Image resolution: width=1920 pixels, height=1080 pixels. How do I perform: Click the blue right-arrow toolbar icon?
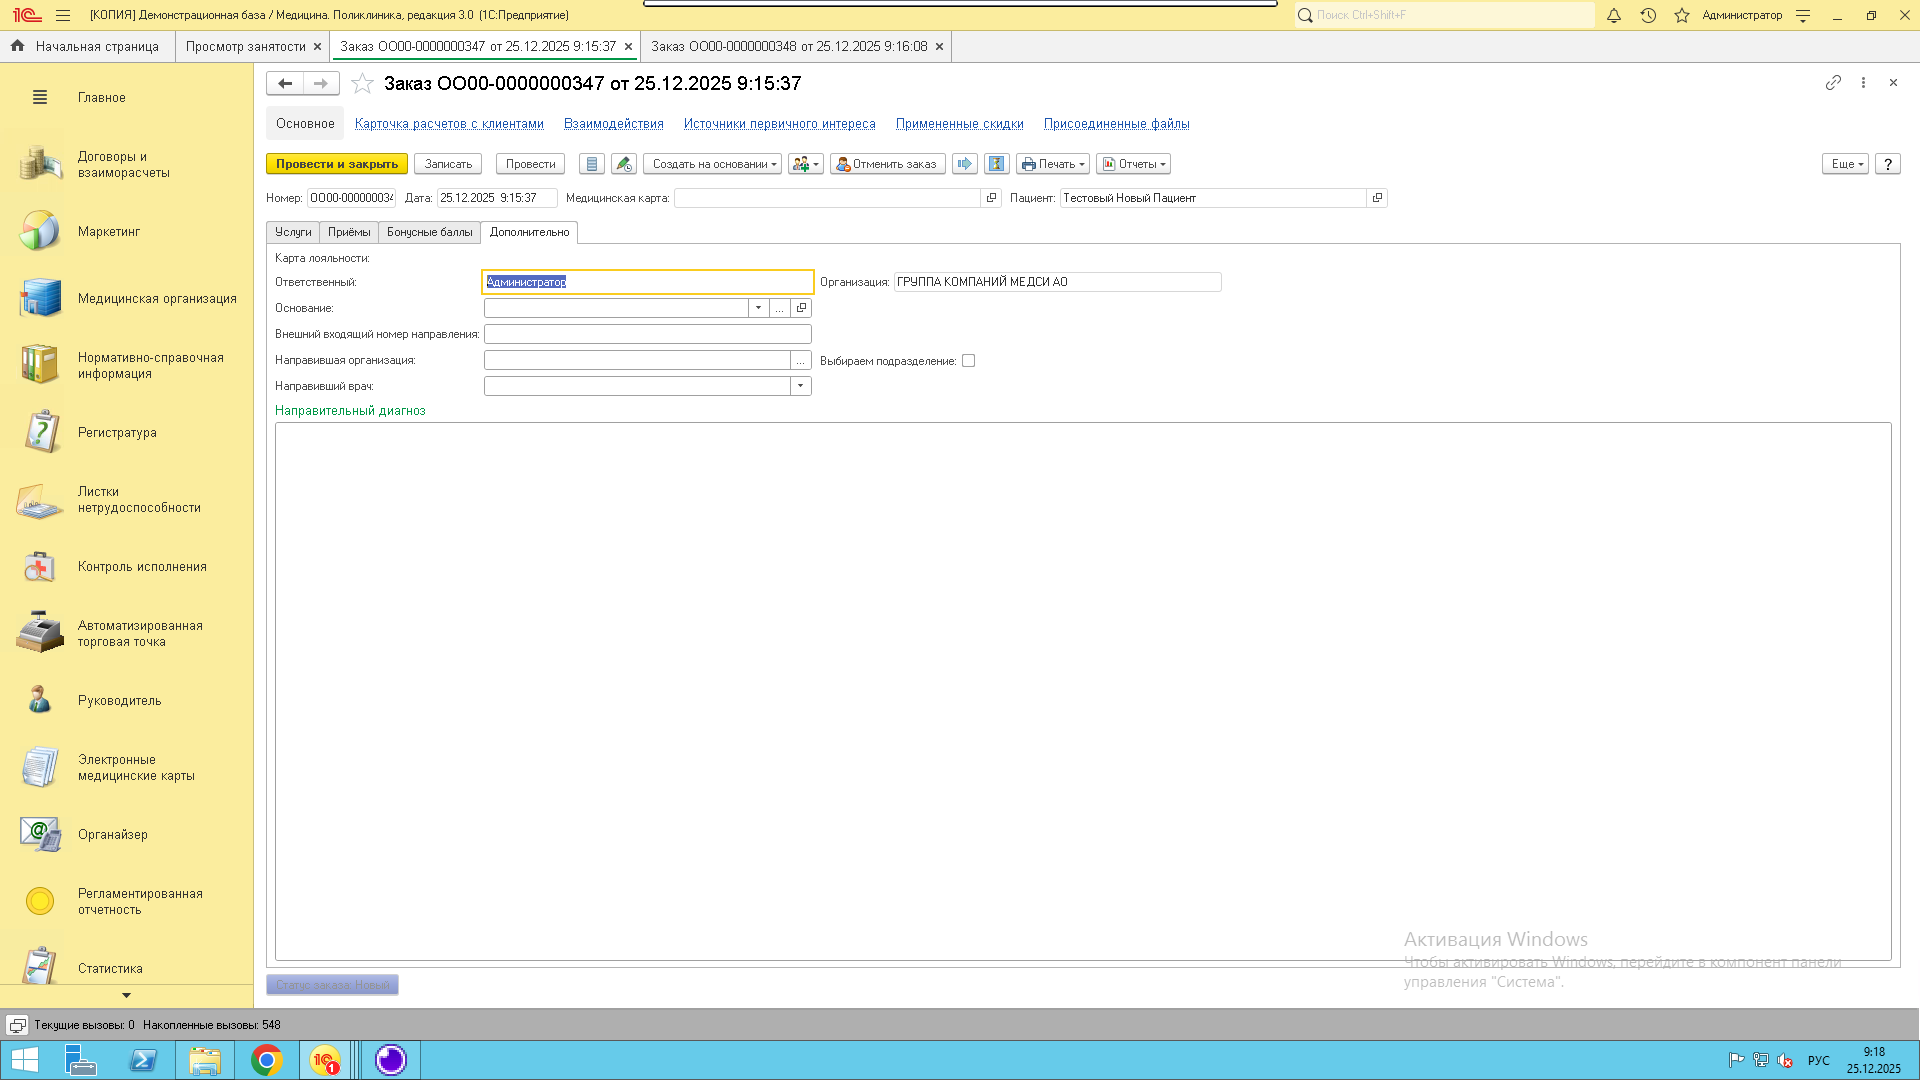[x=964, y=164]
